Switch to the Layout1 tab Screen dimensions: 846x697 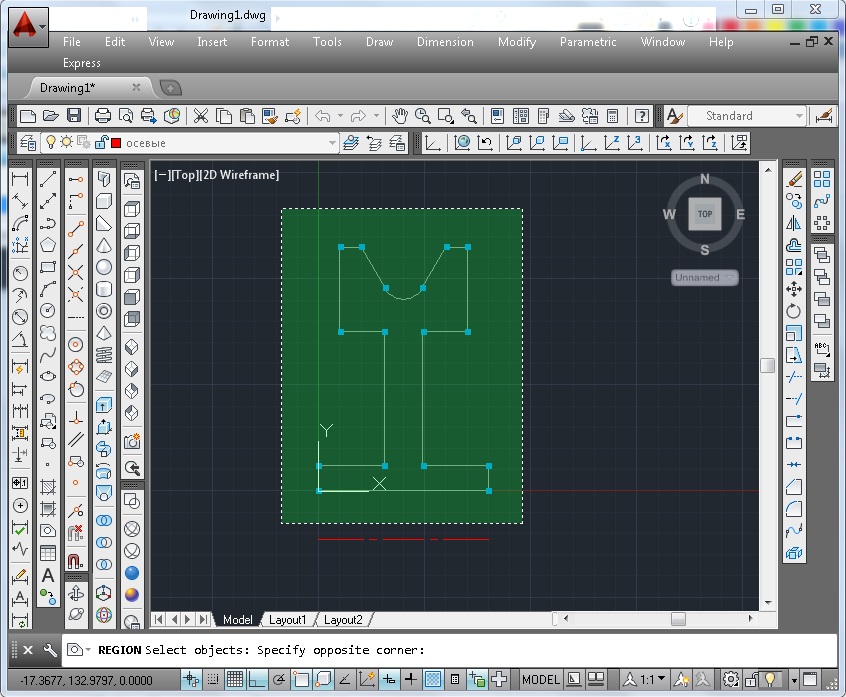[288, 620]
